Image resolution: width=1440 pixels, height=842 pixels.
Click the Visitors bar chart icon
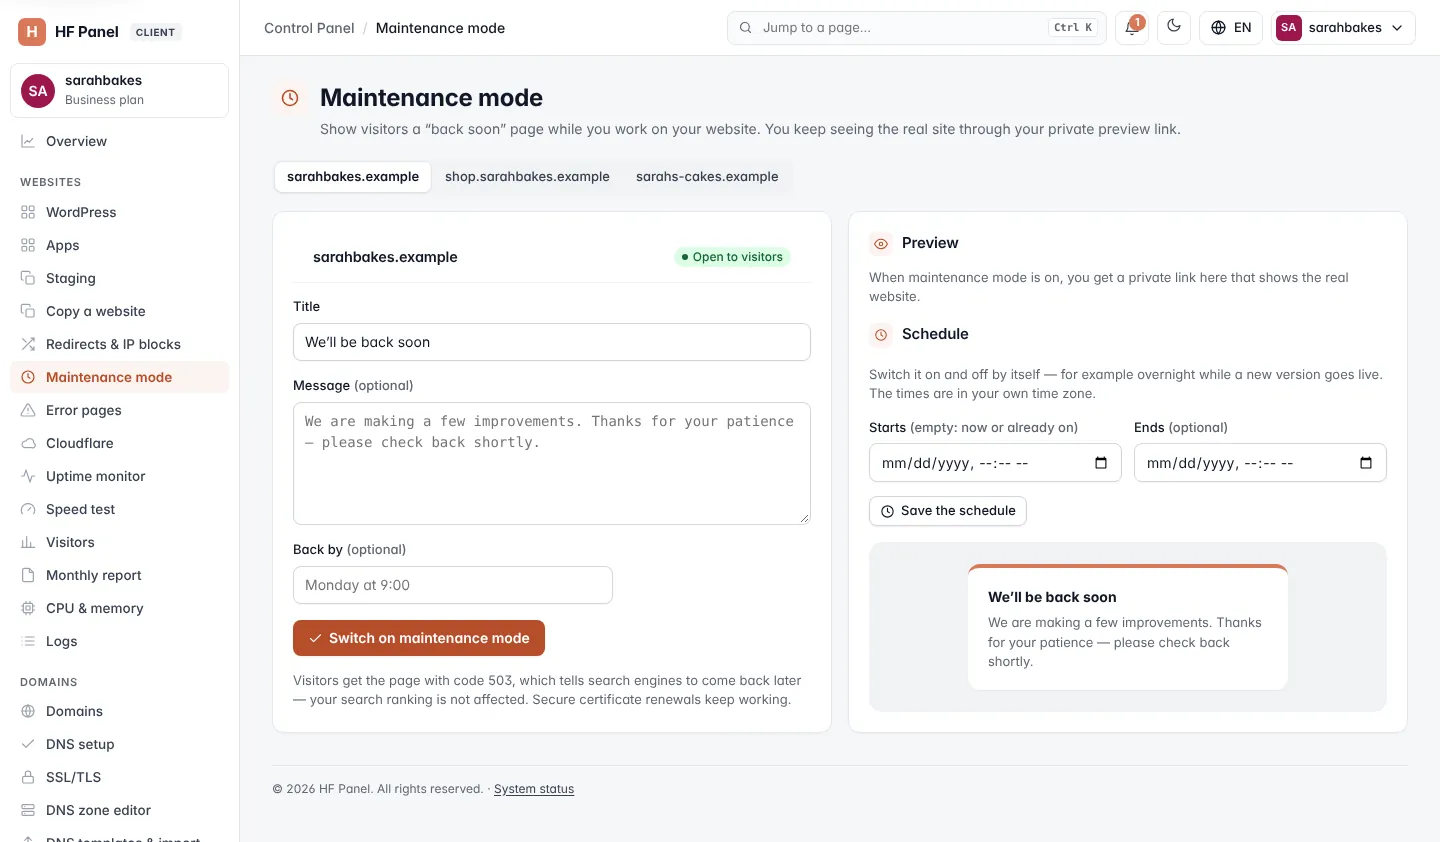28,542
